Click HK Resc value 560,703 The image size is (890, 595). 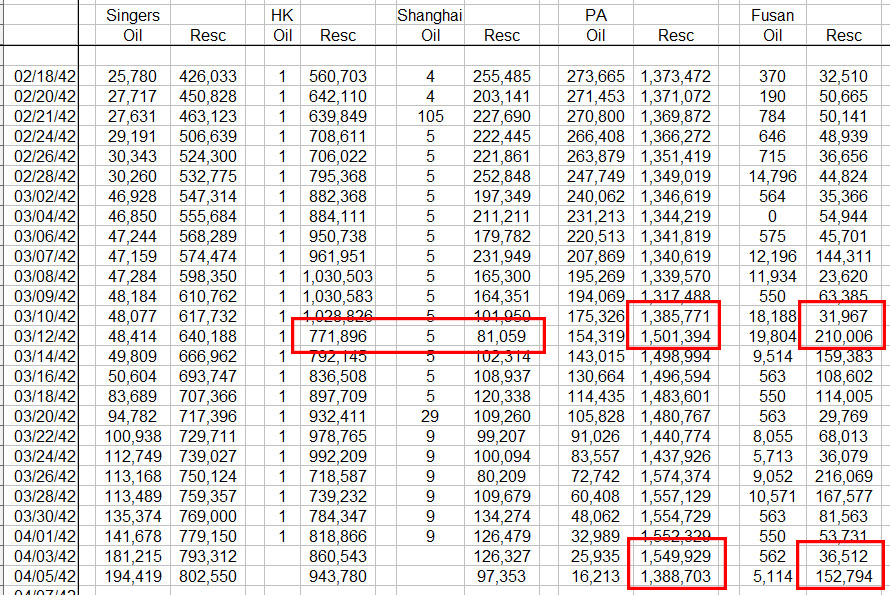point(338,77)
